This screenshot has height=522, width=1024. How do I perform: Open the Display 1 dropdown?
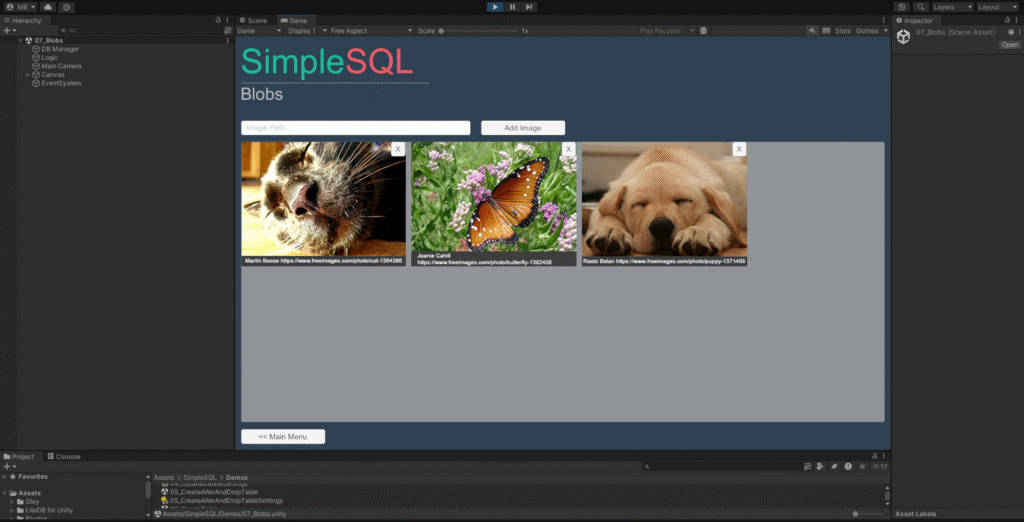[x=307, y=31]
